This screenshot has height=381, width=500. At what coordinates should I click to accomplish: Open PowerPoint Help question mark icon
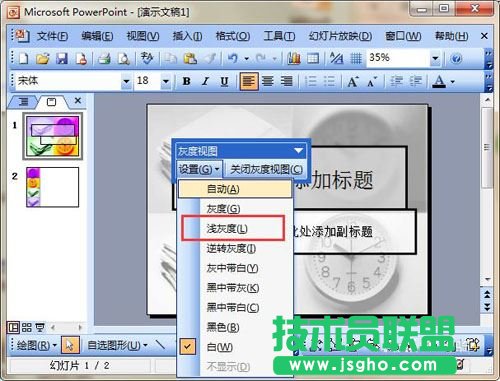coord(456,59)
